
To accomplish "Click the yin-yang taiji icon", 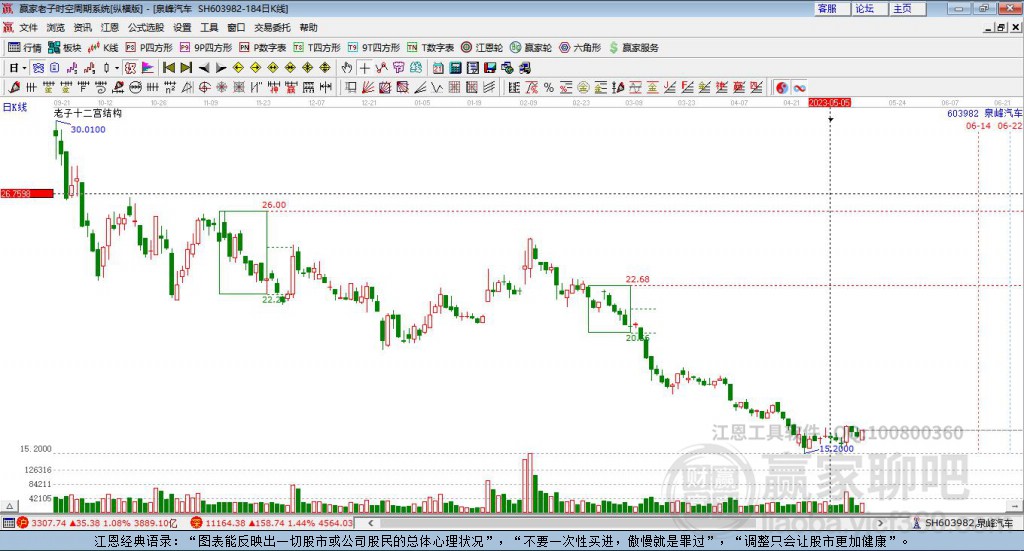I will [x=782, y=87].
